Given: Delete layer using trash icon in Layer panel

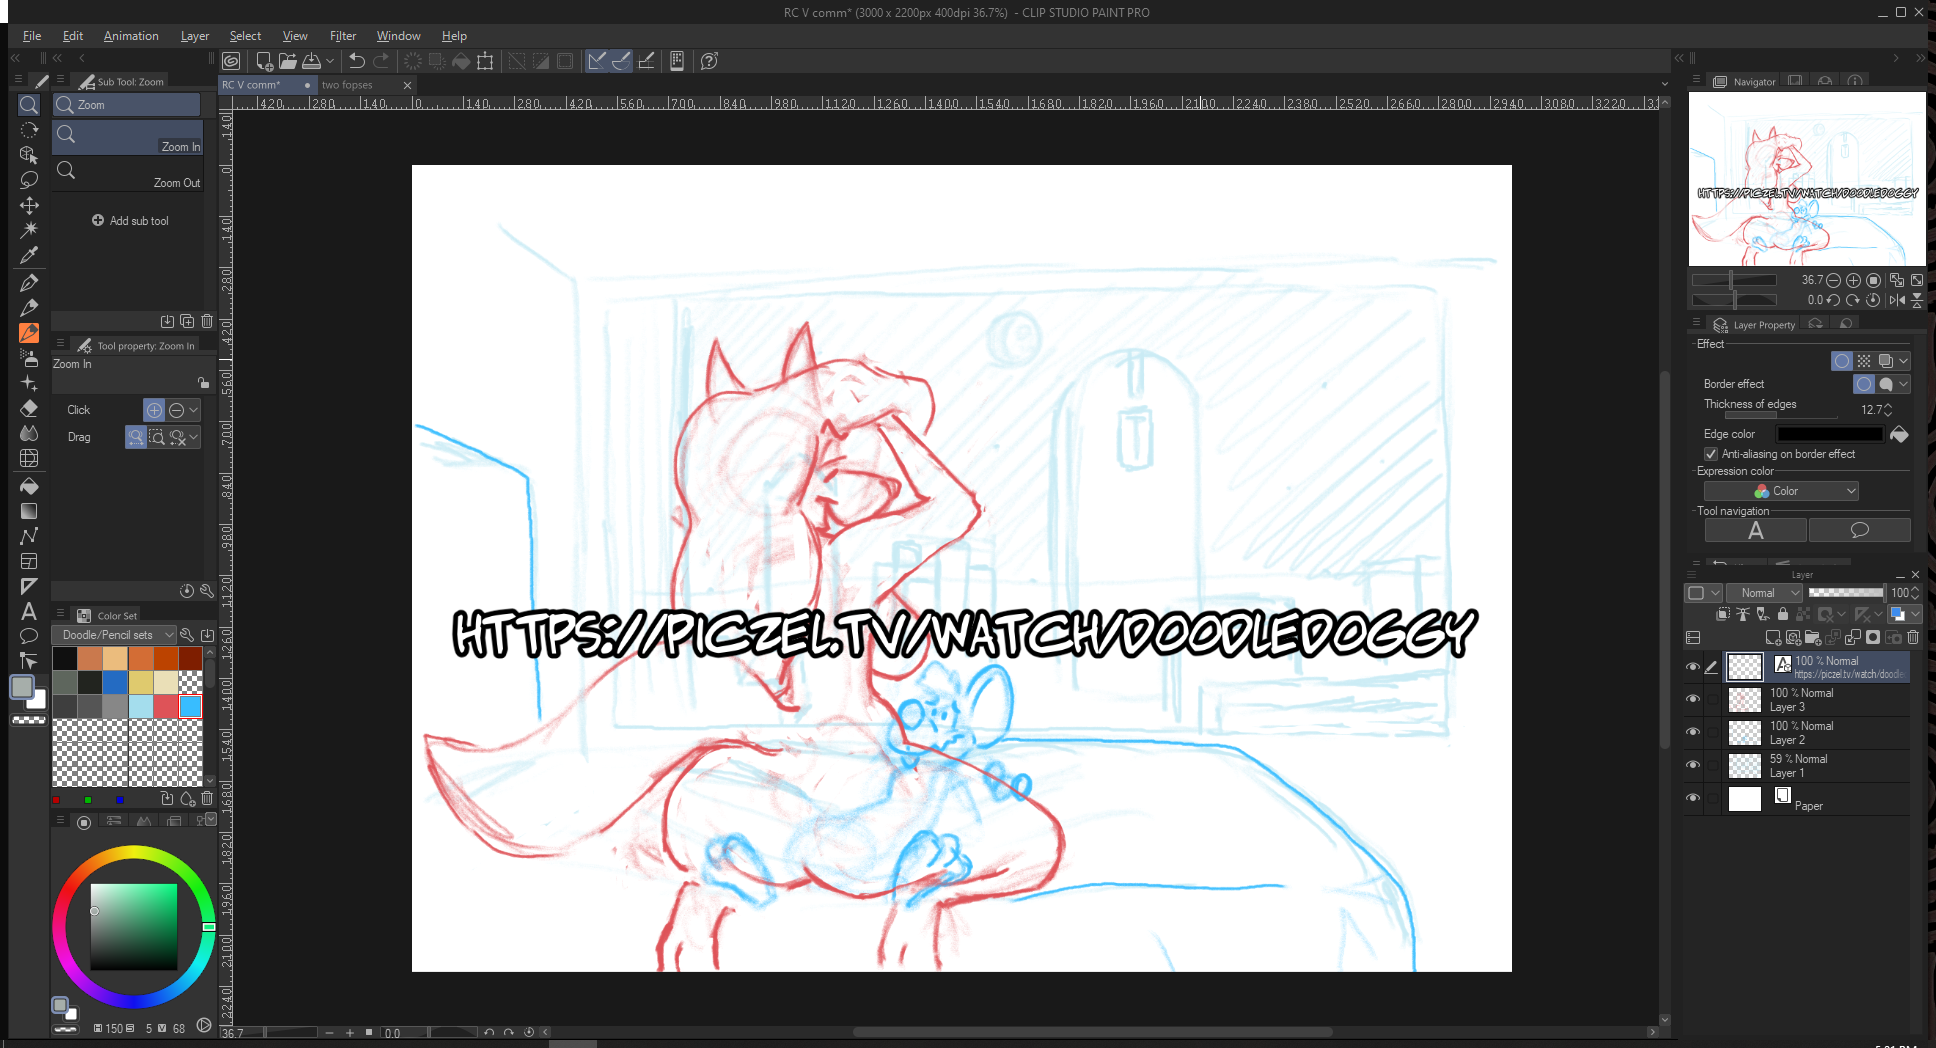Looking at the screenshot, I should click(1913, 637).
